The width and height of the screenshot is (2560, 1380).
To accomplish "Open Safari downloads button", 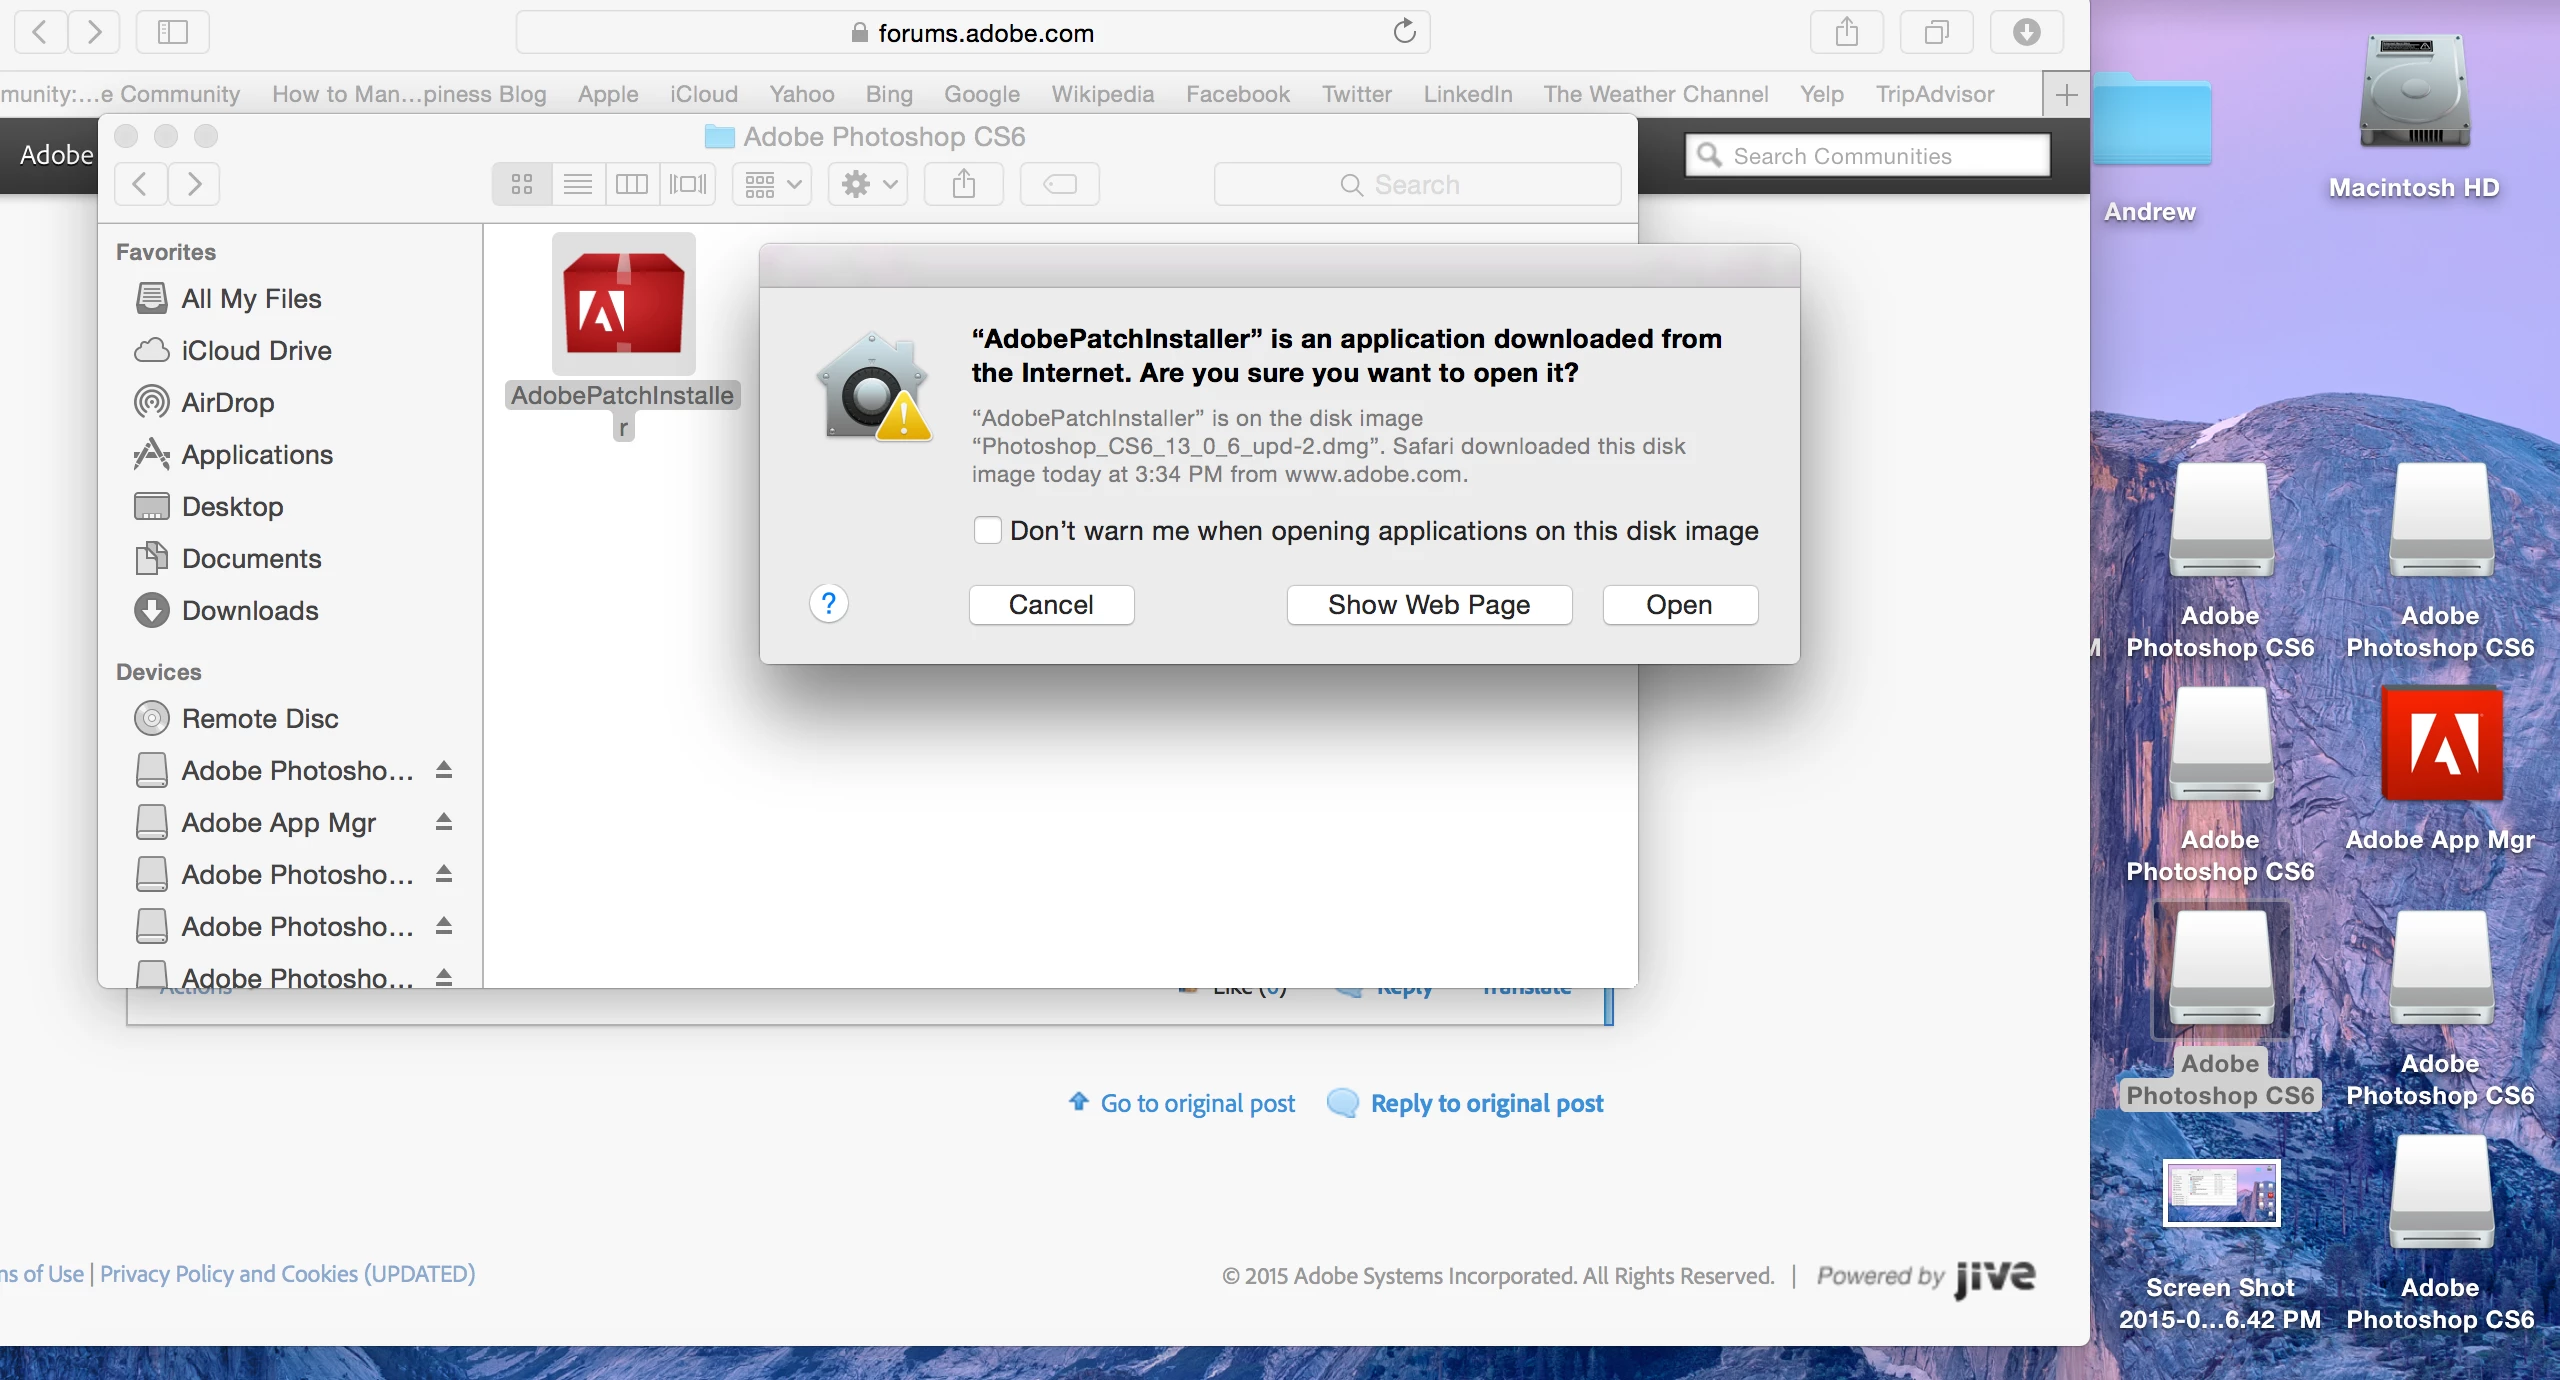I will coord(2026,32).
